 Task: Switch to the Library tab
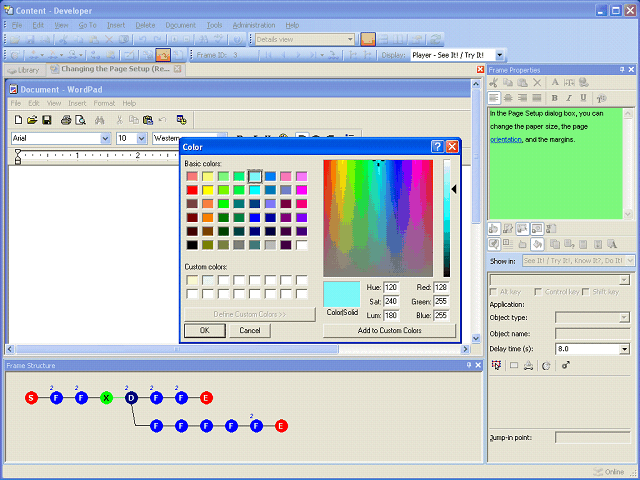point(24,70)
